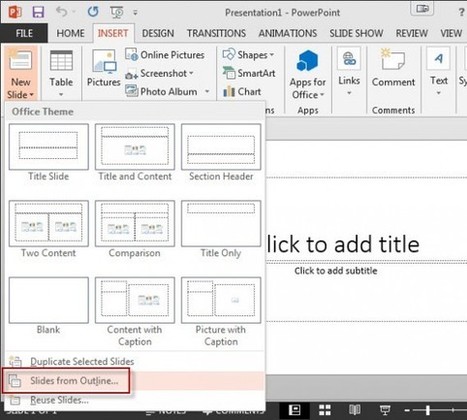
Task: Open the SLIDE SHOW tab
Action: pos(356,33)
